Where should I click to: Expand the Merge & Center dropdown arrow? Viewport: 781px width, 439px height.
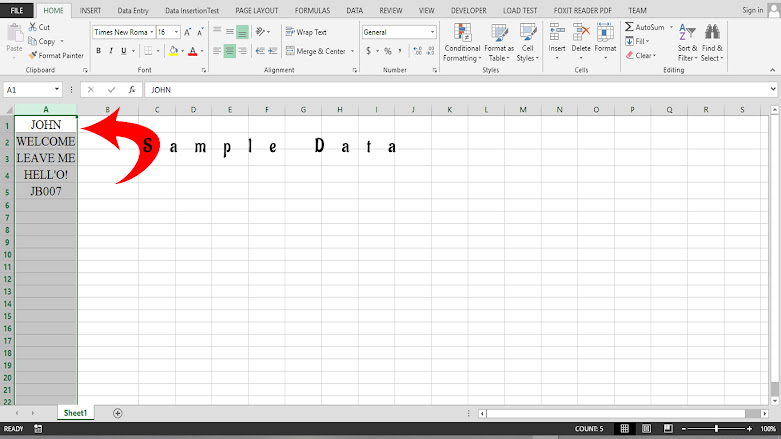click(x=352, y=51)
